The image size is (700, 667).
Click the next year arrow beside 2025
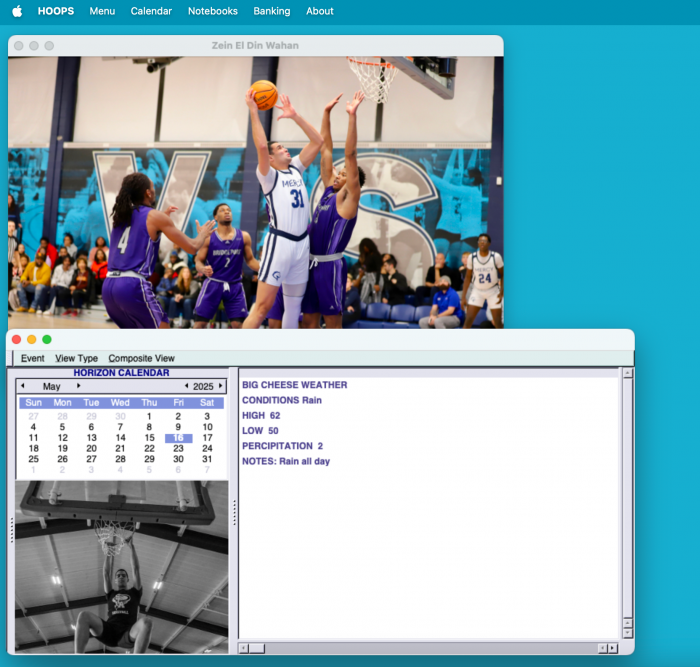[x=221, y=386]
